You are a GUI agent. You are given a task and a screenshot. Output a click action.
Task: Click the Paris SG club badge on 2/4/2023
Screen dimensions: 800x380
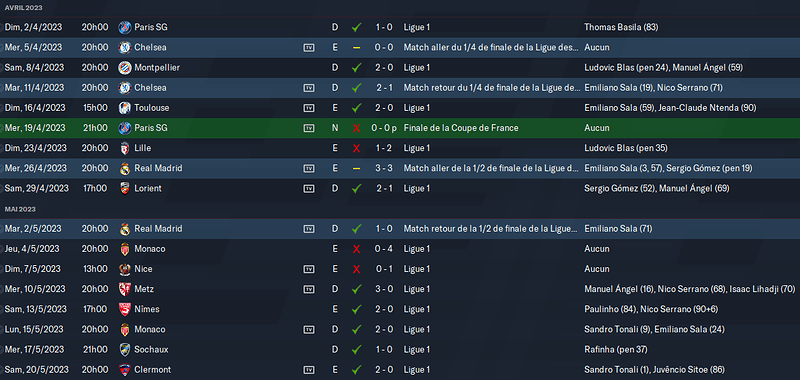pyautogui.click(x=124, y=28)
